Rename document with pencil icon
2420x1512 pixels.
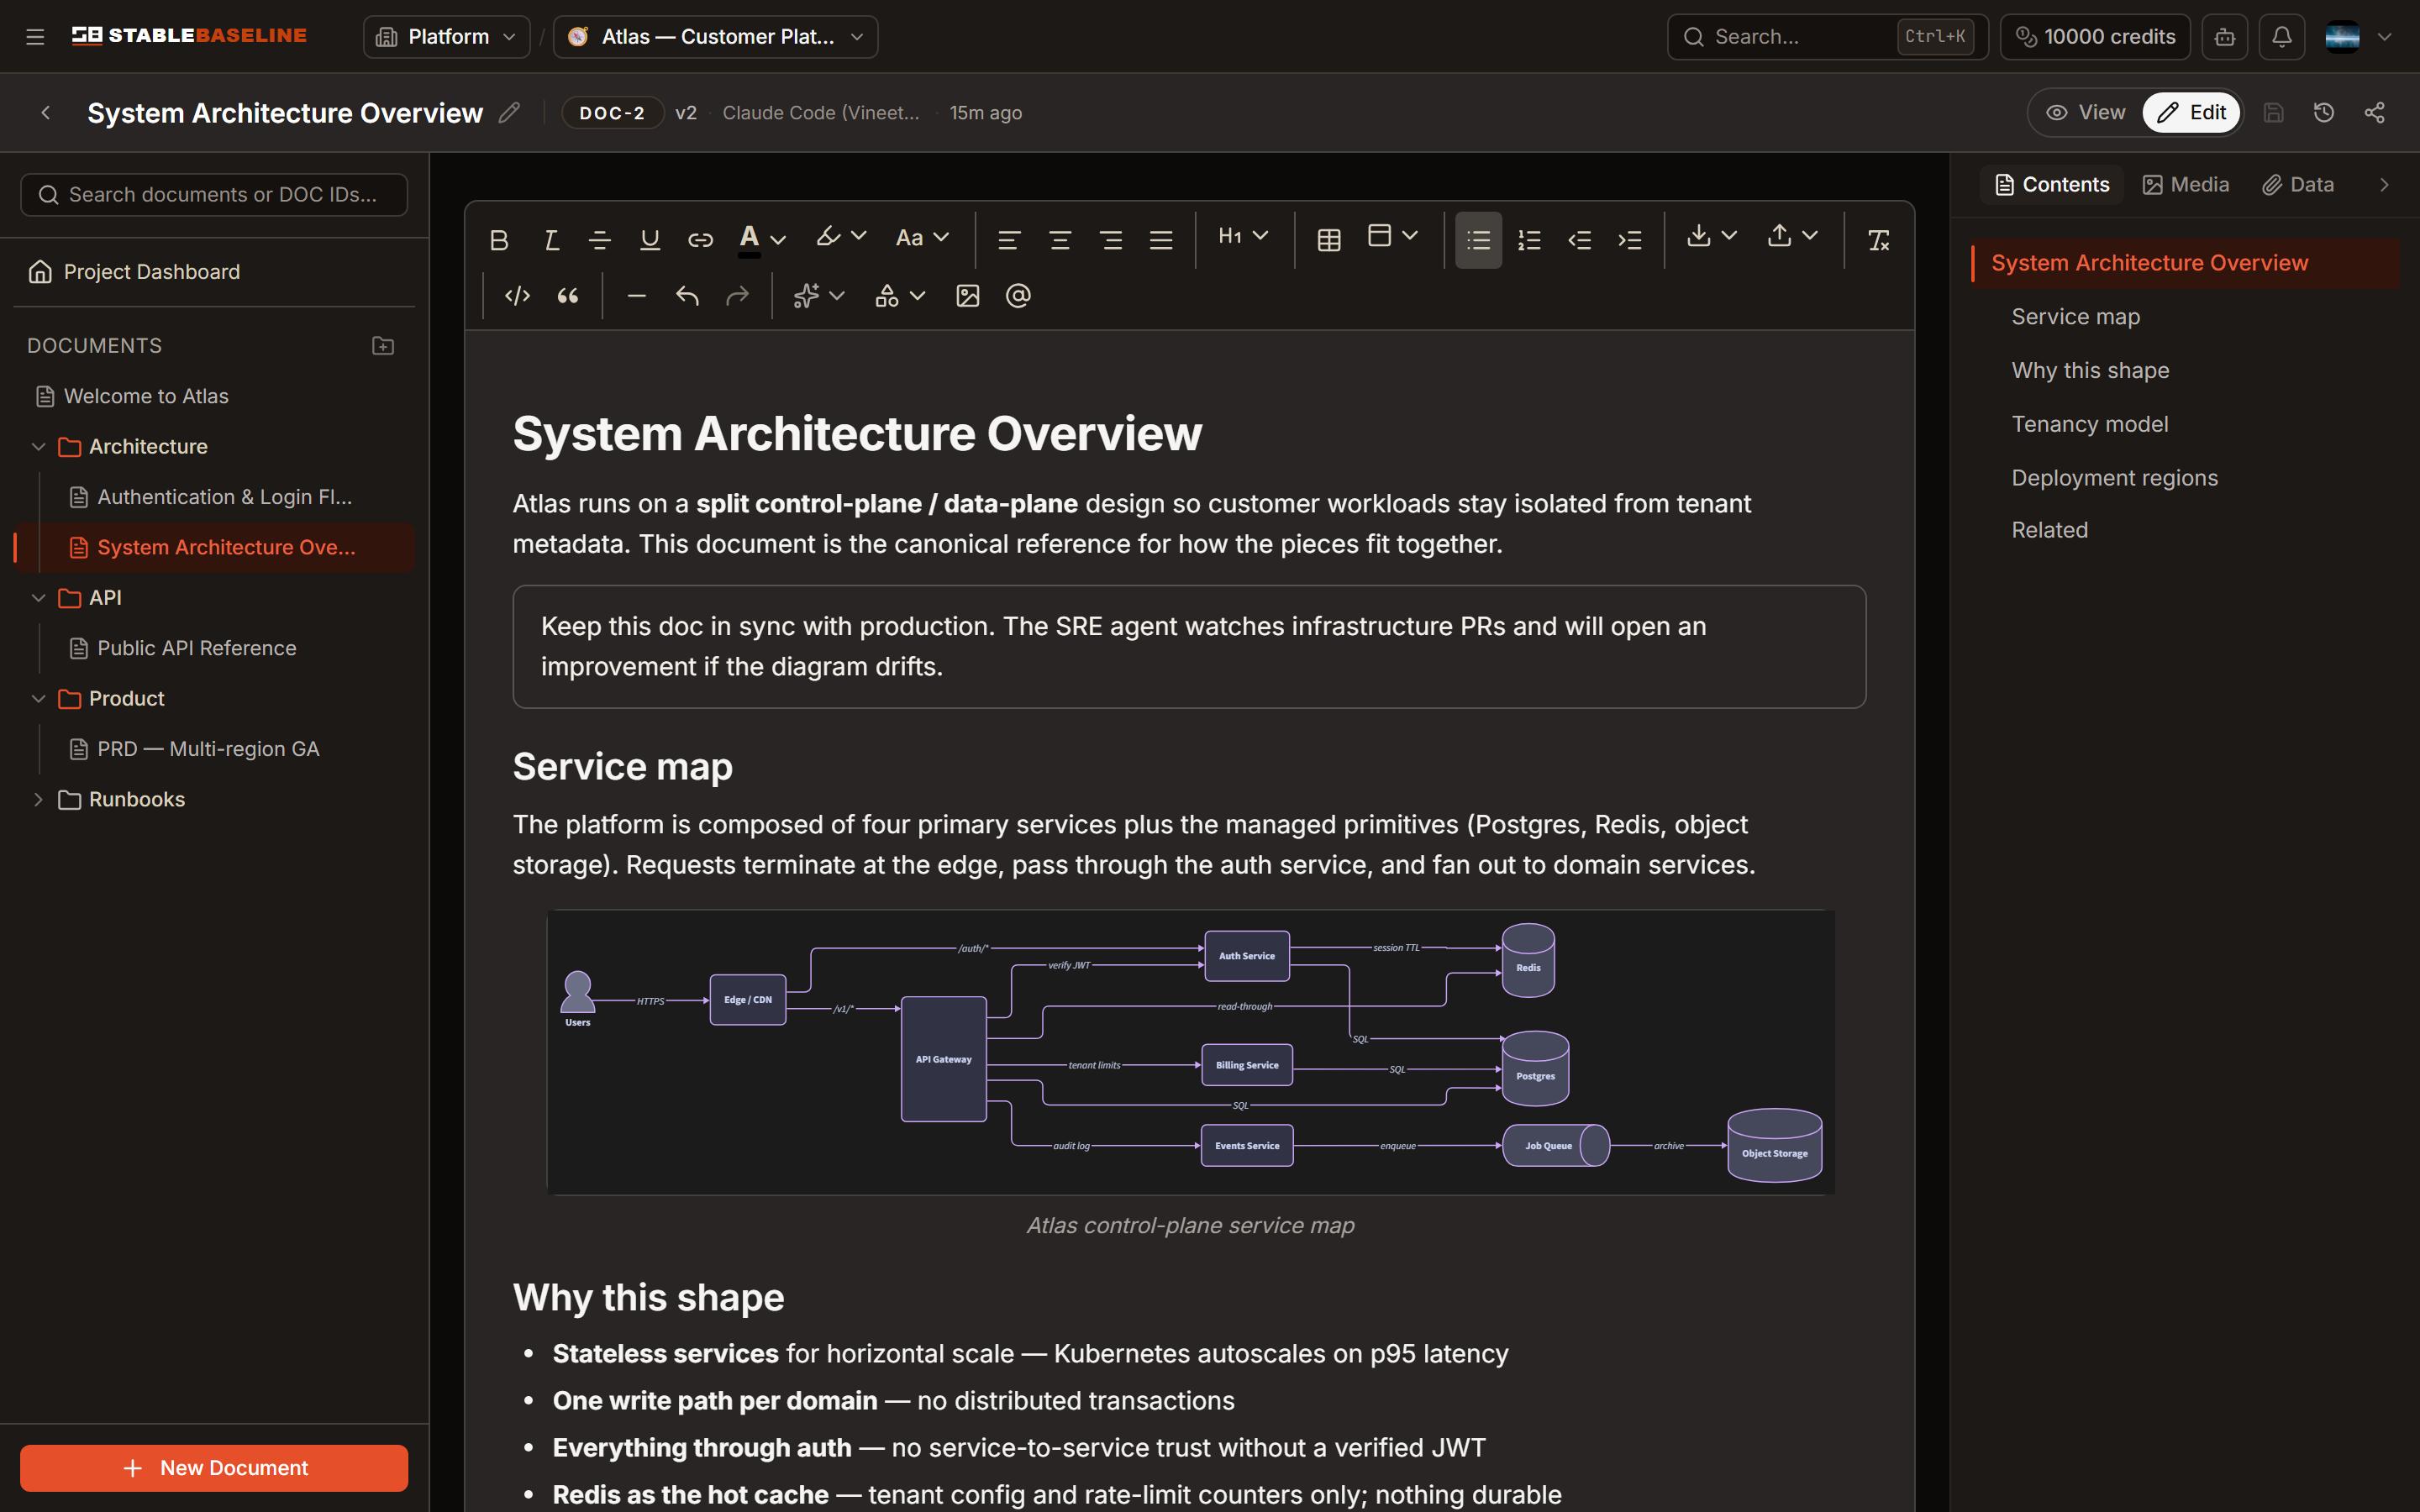509,113
